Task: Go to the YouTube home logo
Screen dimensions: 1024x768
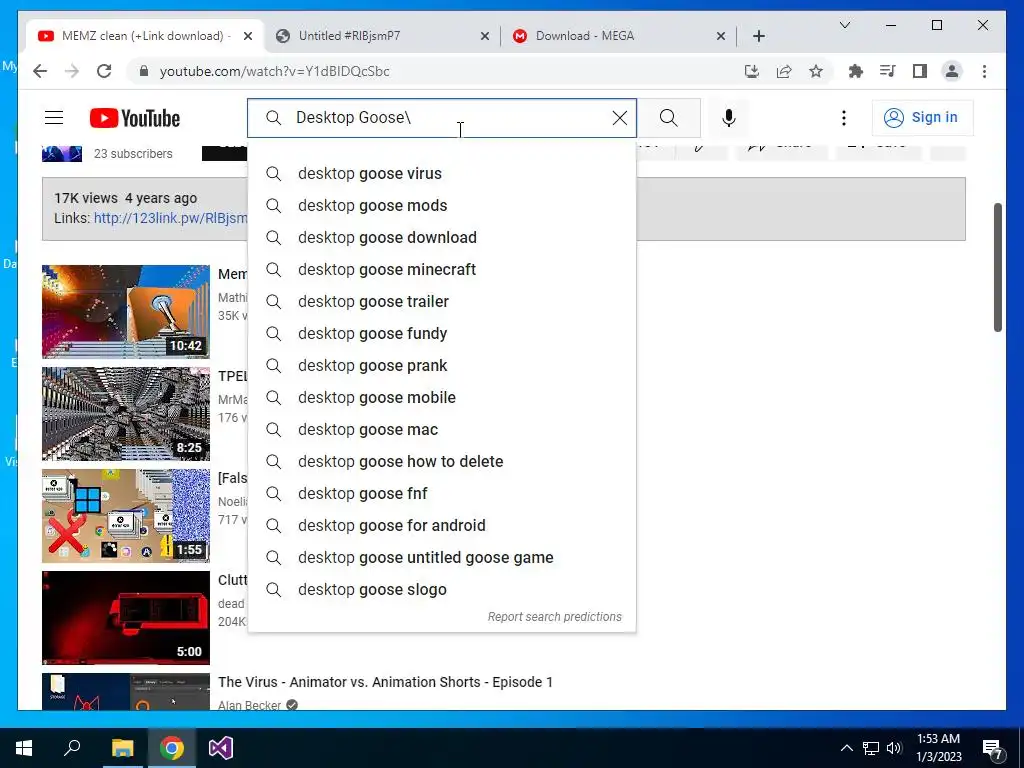Action: [135, 118]
